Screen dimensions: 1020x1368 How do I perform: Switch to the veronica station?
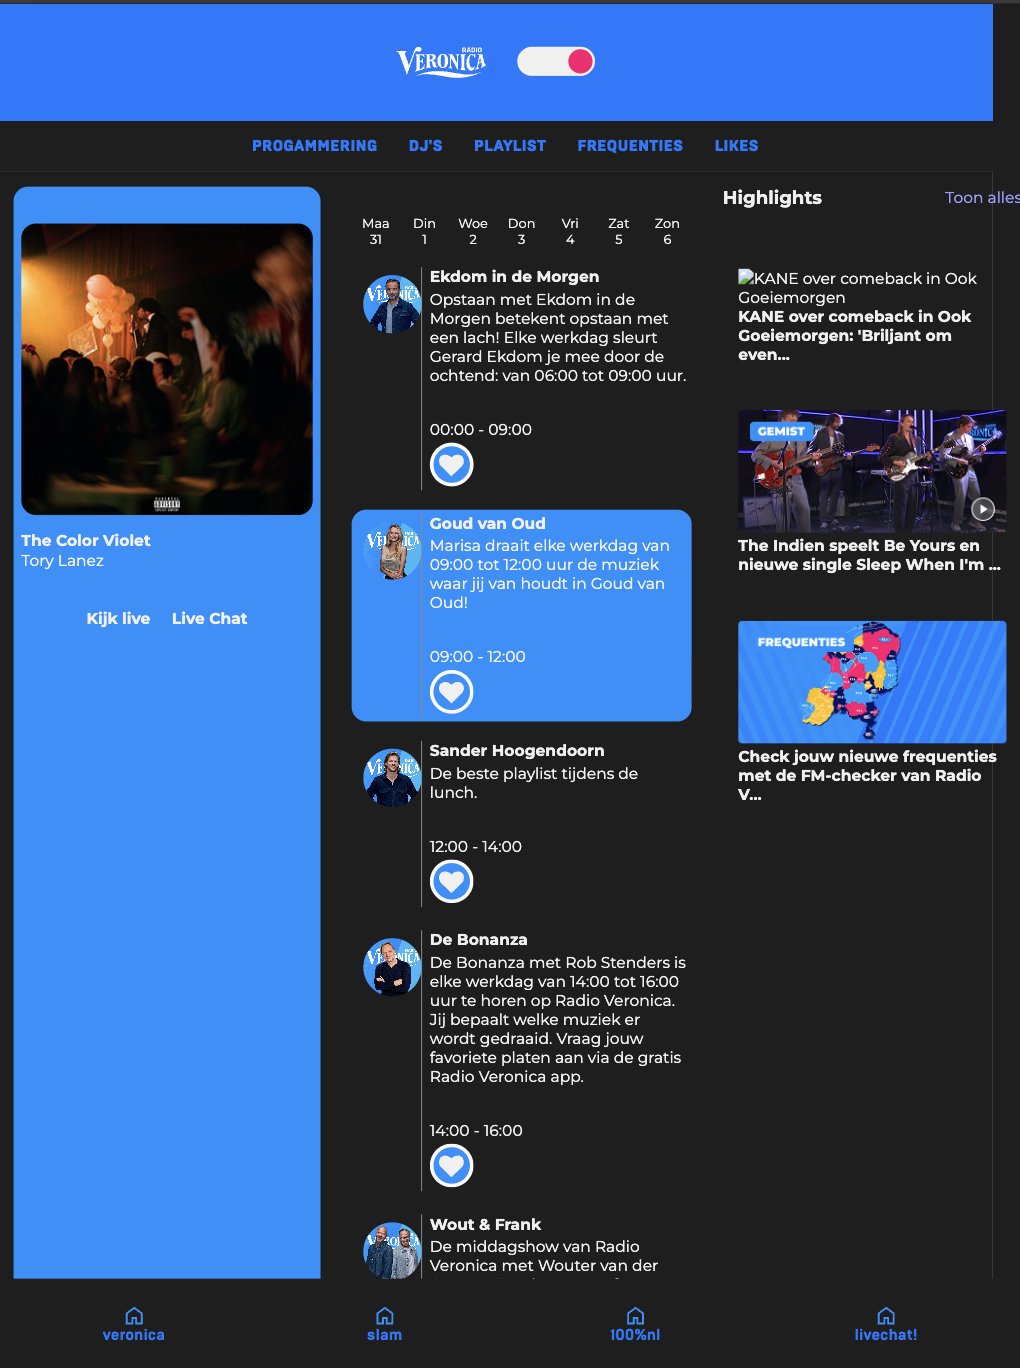click(x=134, y=1324)
